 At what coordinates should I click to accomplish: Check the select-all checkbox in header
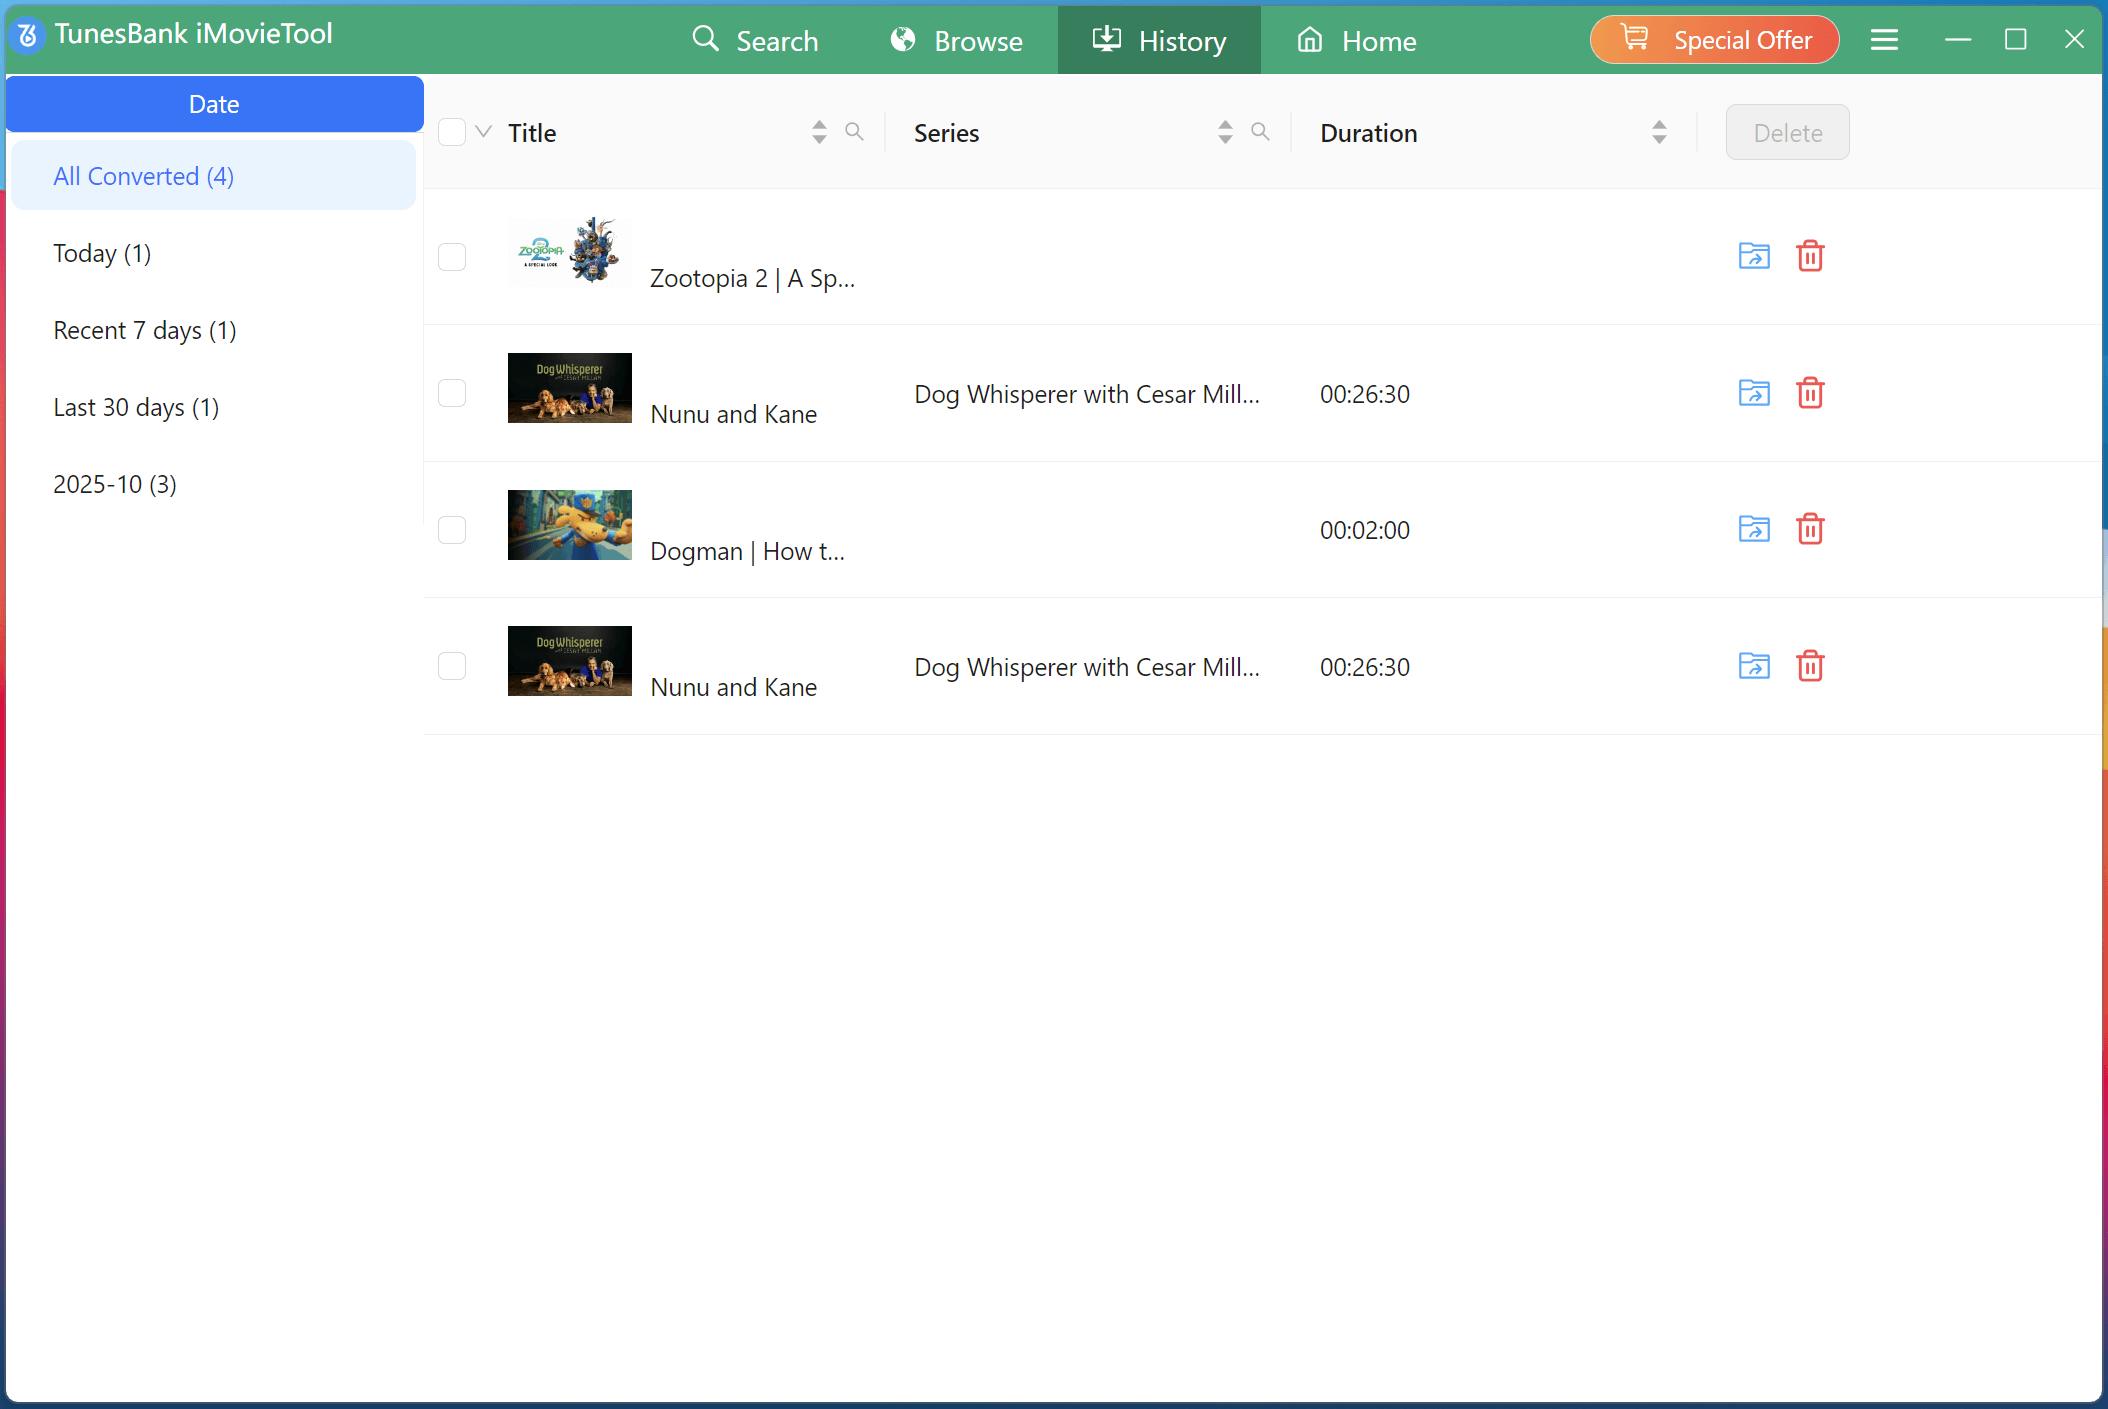pos(451,131)
